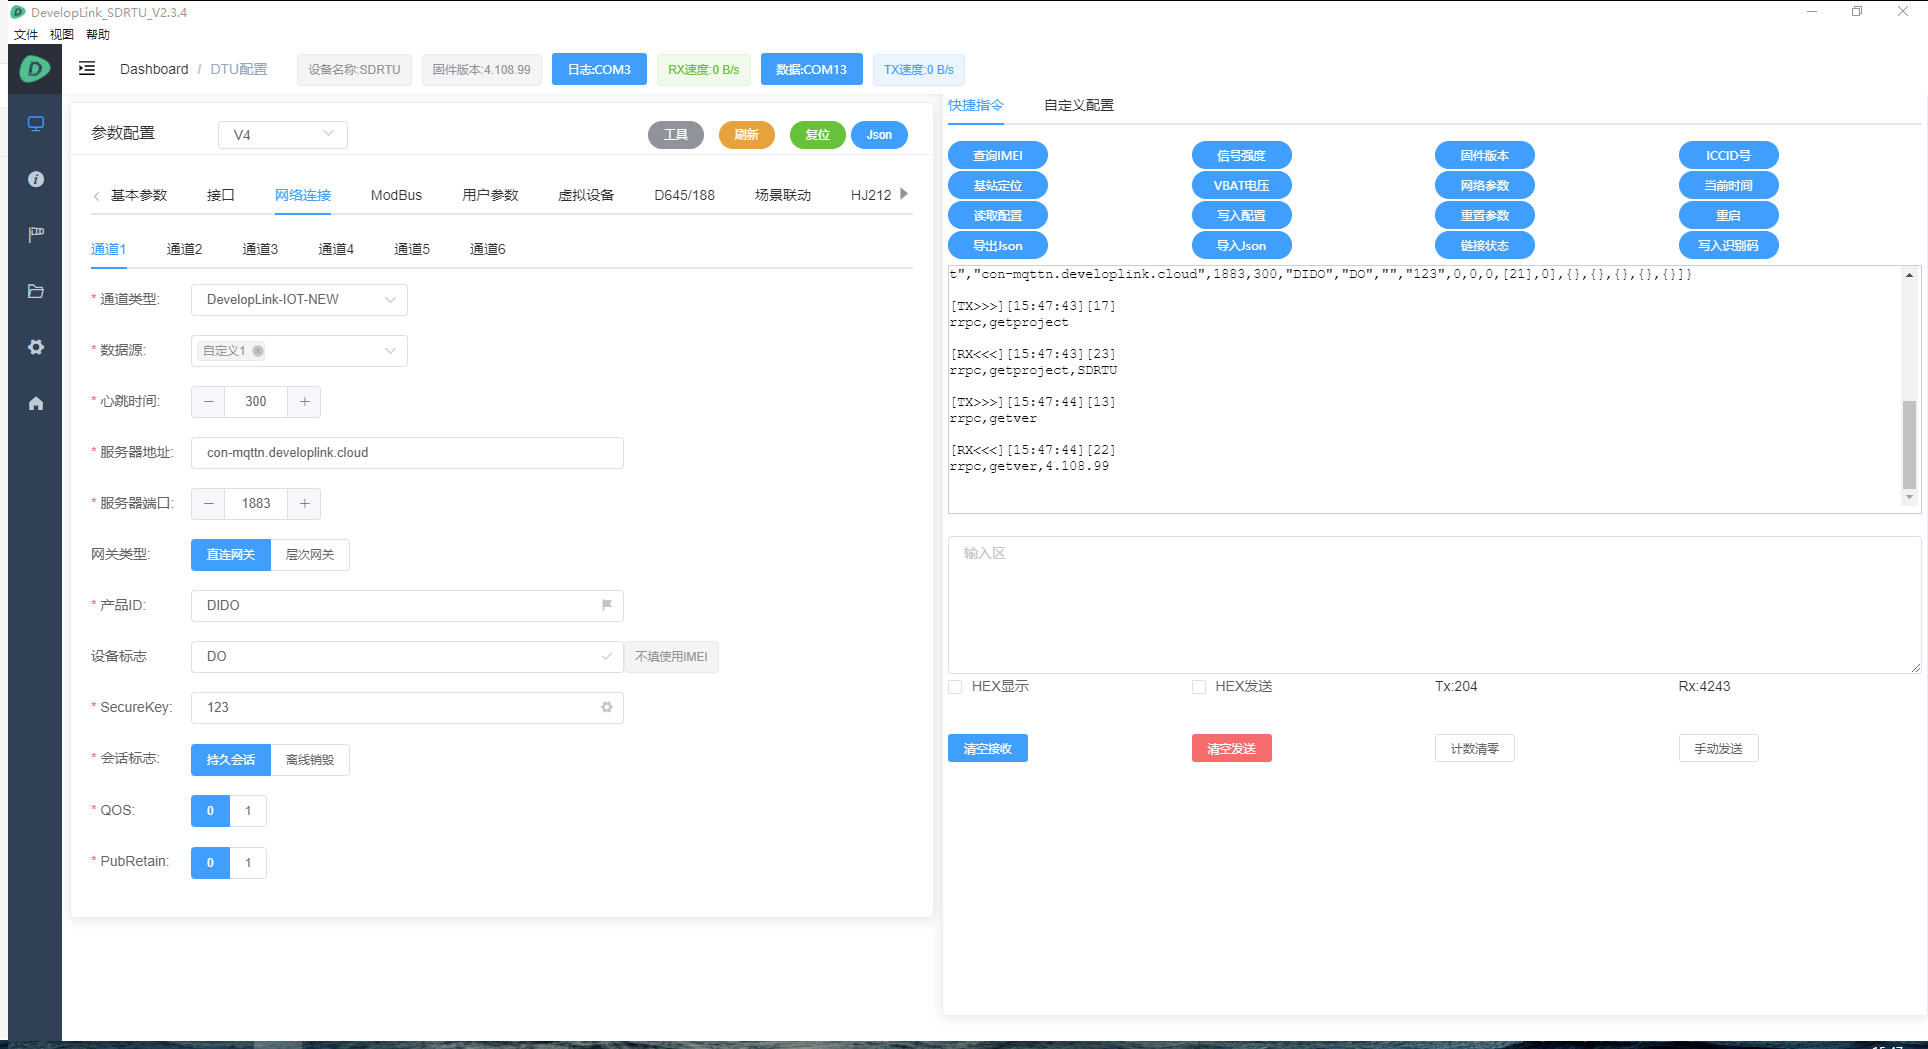
Task: Select 直连网关 gateway type
Action: tap(231, 554)
